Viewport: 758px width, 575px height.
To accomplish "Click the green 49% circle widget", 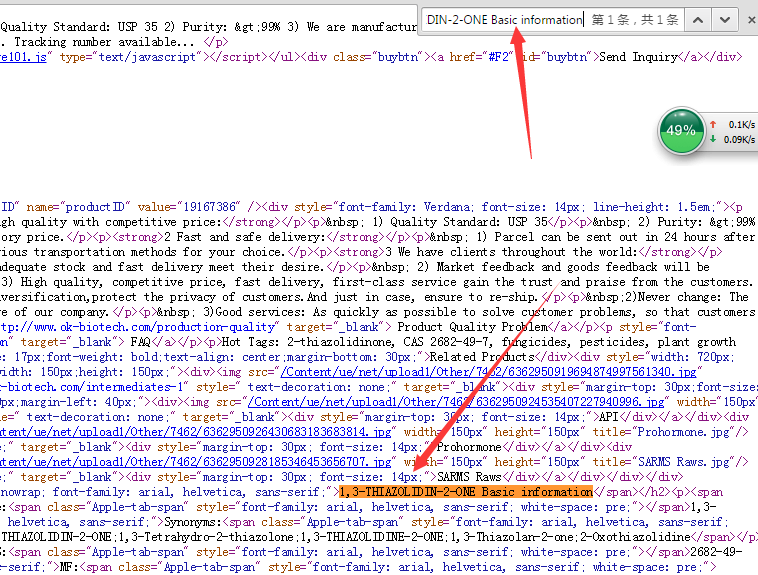I will [681, 130].
